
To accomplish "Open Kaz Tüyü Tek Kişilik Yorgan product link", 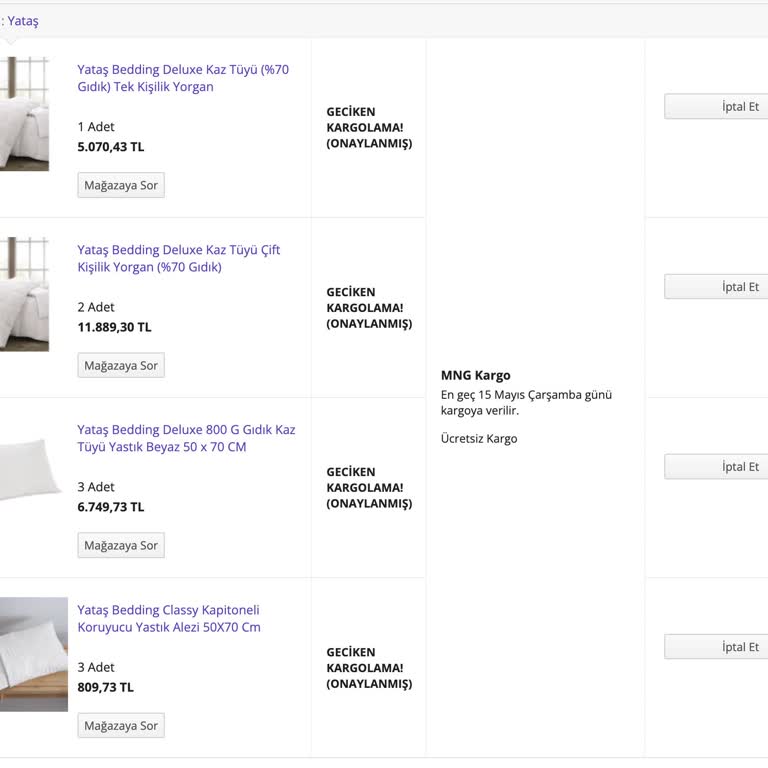I will tap(183, 78).
